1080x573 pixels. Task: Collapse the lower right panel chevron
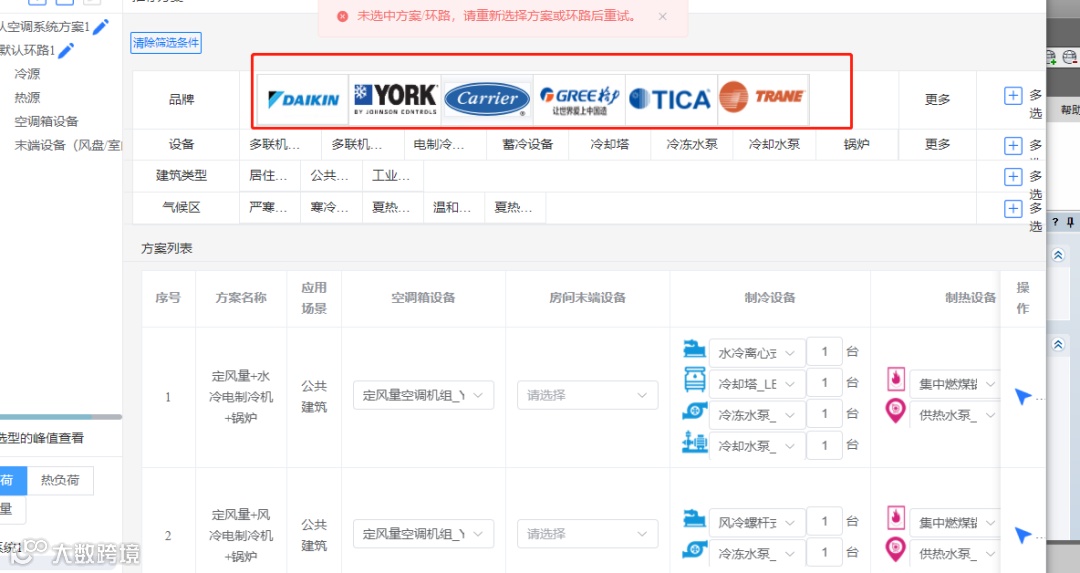(1059, 344)
